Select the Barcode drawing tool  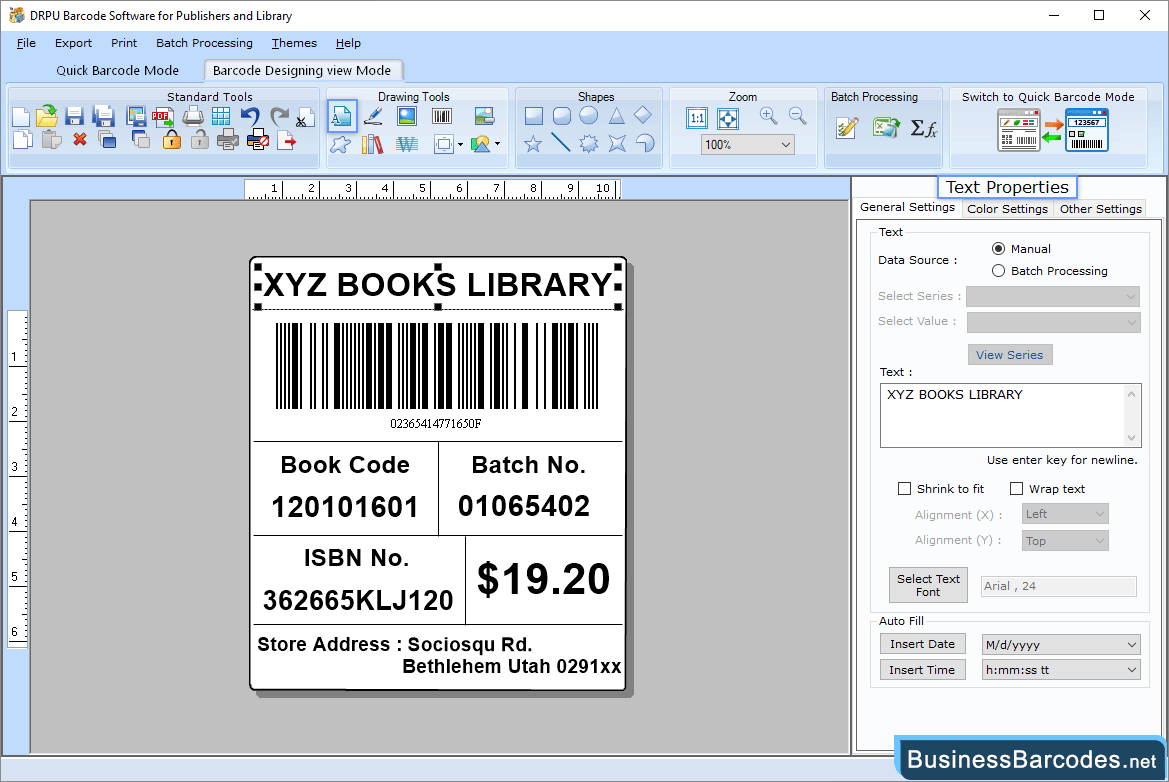442,116
